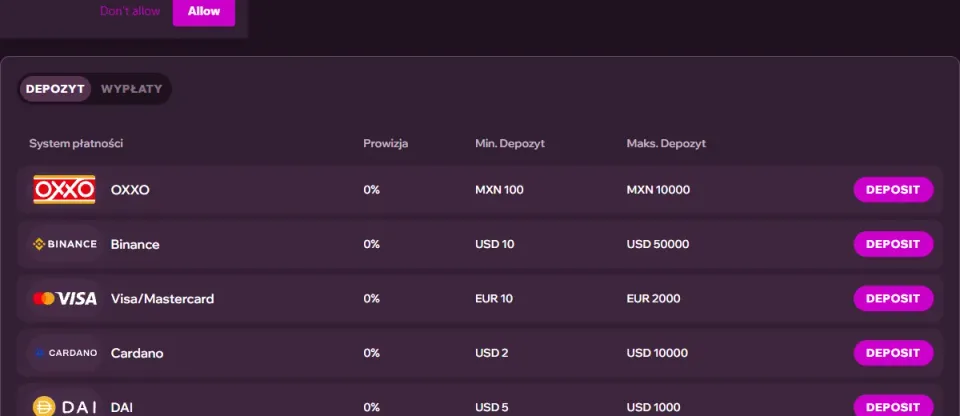Select the Cardano payment name

click(x=137, y=353)
